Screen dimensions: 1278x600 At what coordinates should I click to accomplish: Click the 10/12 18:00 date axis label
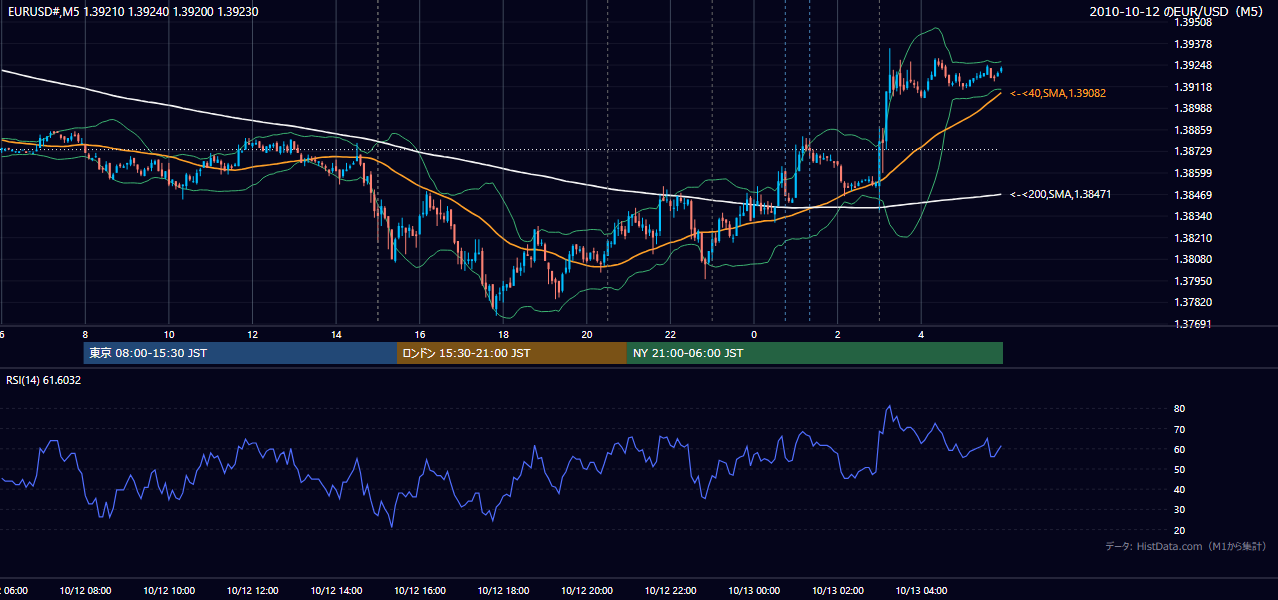point(503,591)
